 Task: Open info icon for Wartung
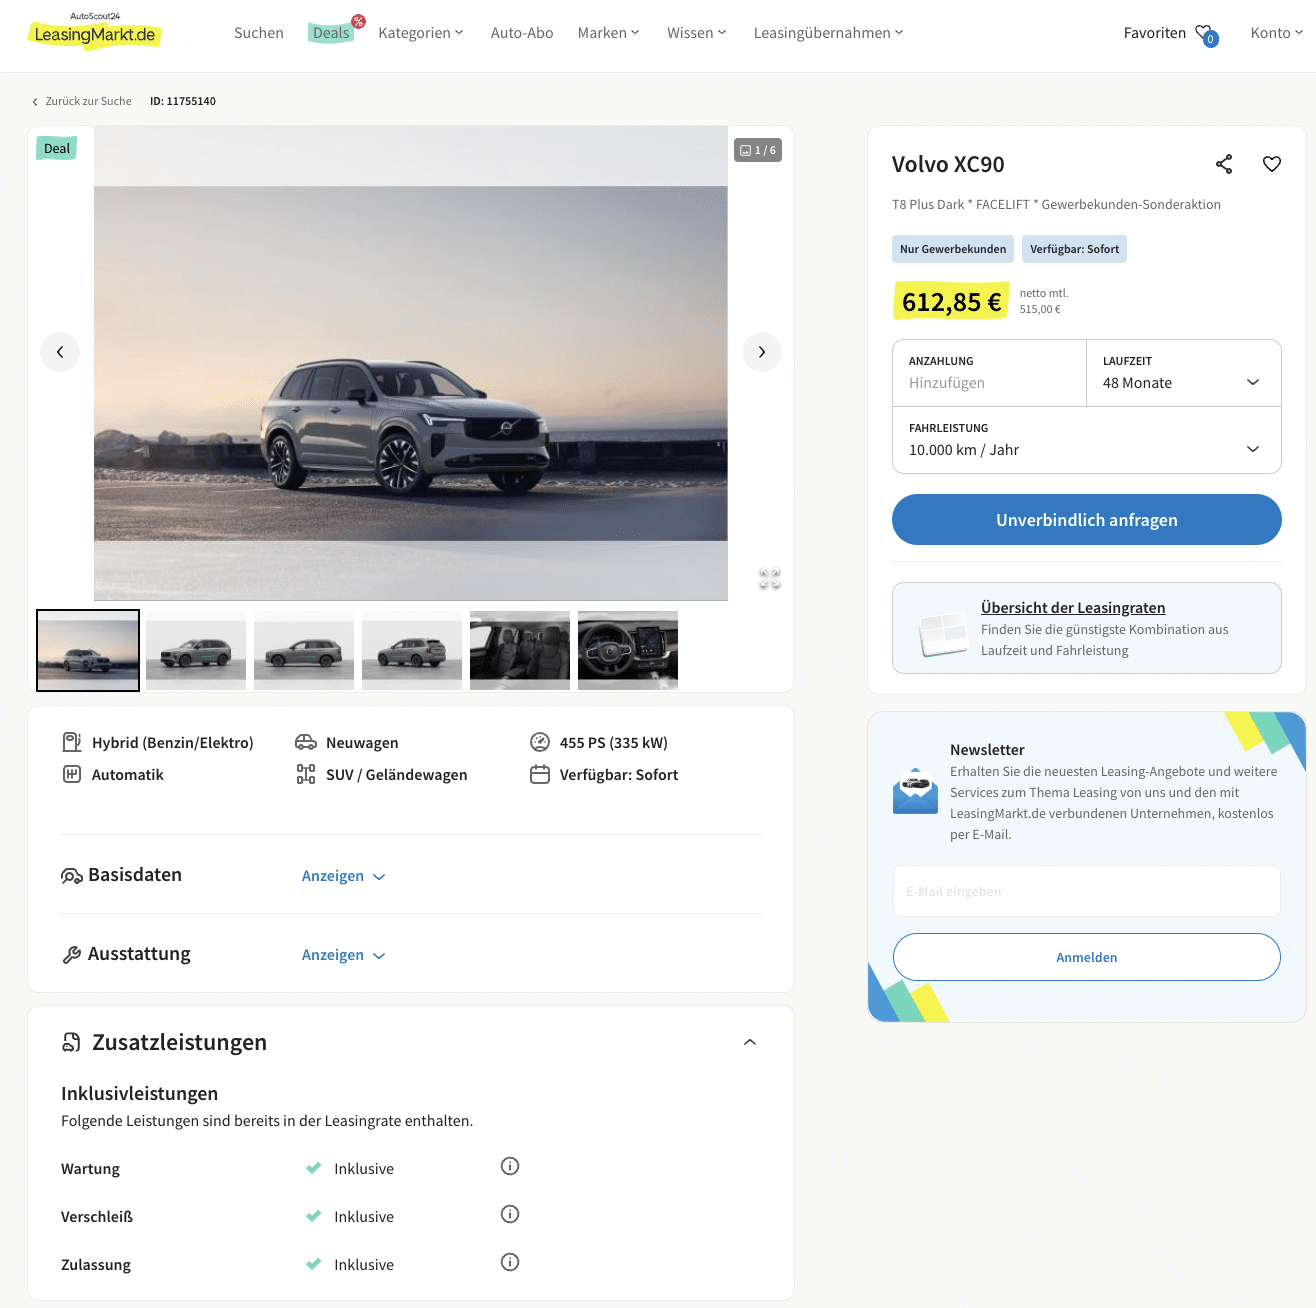(x=510, y=1166)
